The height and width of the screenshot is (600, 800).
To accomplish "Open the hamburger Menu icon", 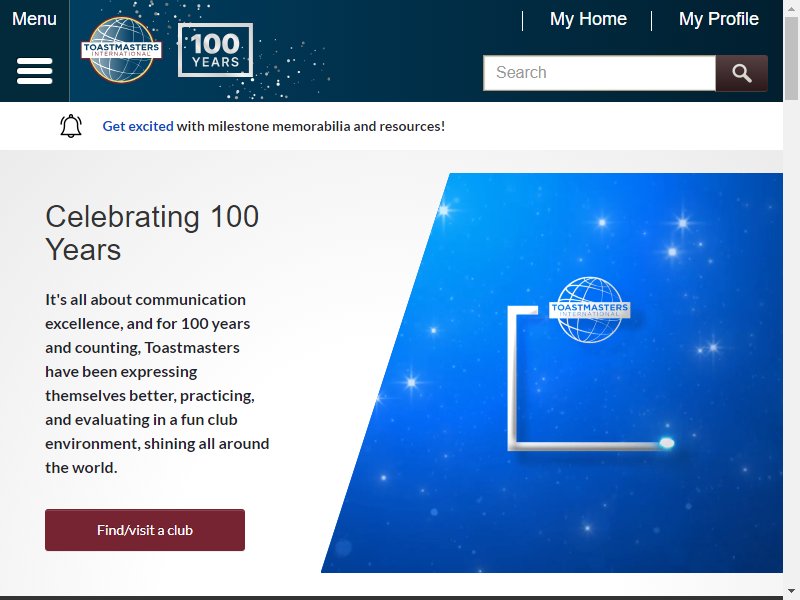I will click(x=35, y=71).
